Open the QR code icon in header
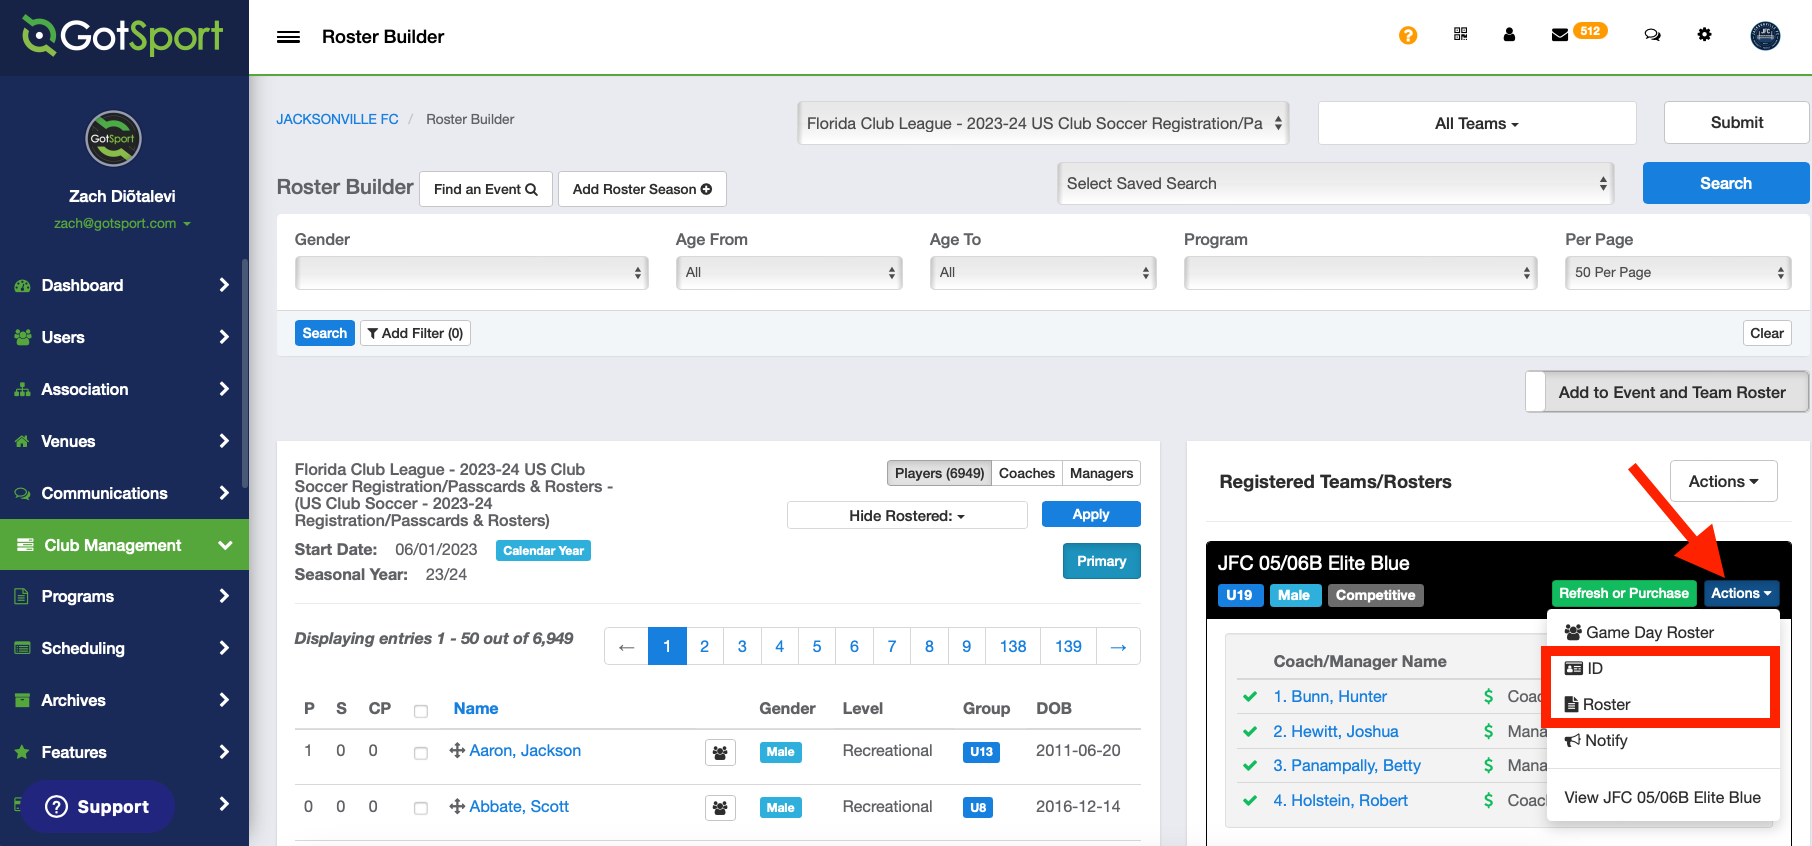Viewport: 1812px width, 846px height. (1460, 35)
